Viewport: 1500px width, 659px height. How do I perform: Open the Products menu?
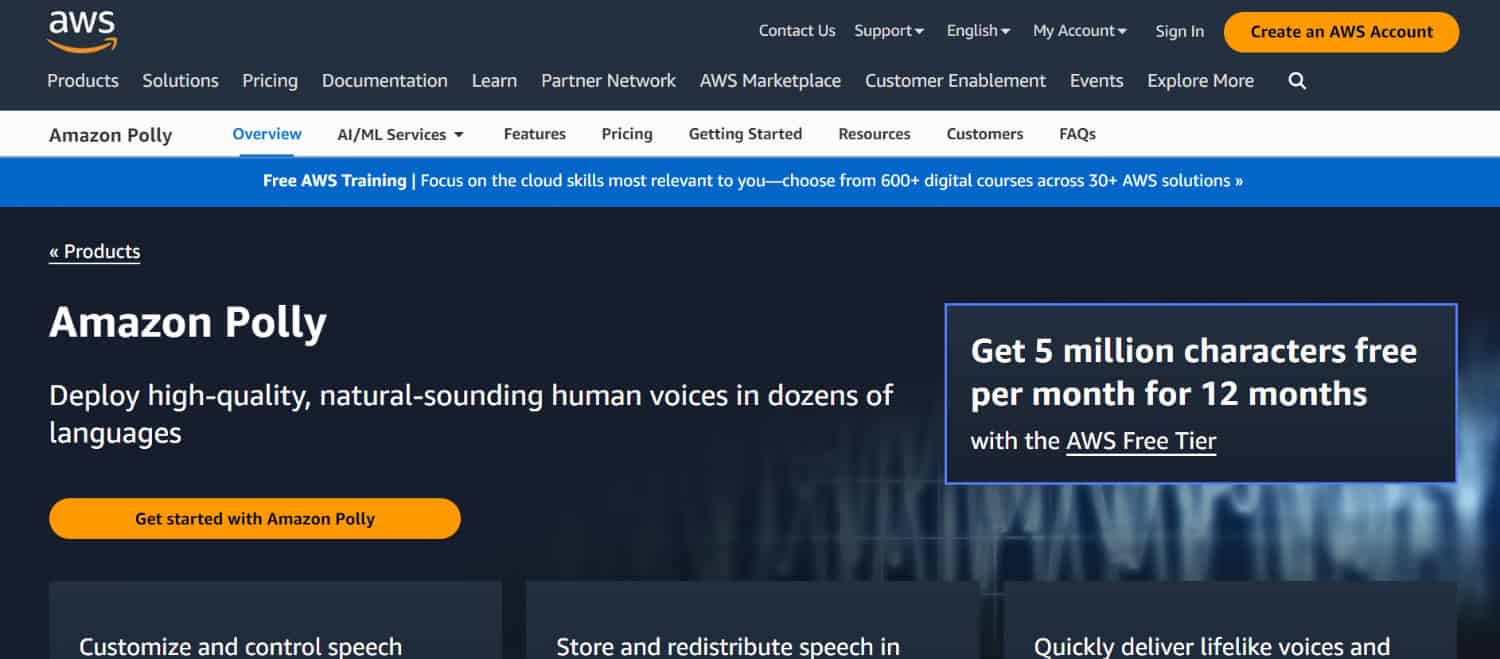pyautogui.click(x=83, y=81)
